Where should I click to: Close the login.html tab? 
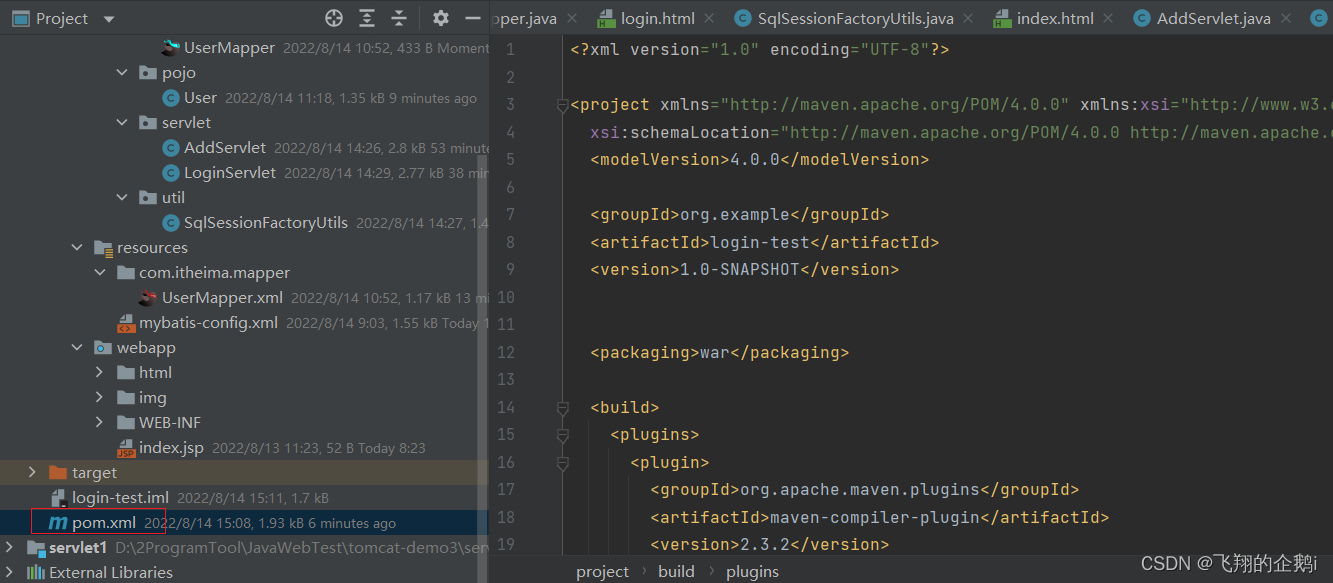[x=709, y=18]
